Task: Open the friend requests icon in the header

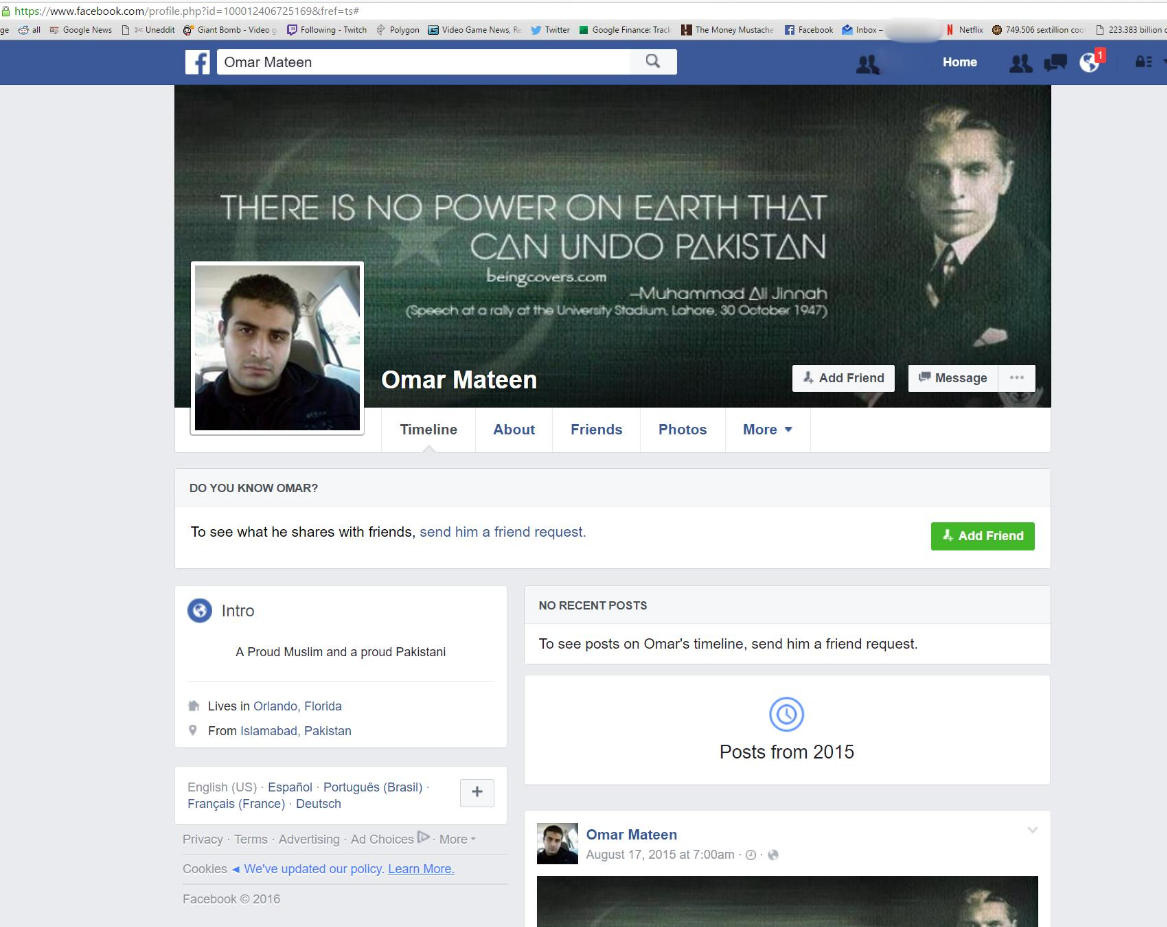Action: (x=1020, y=62)
